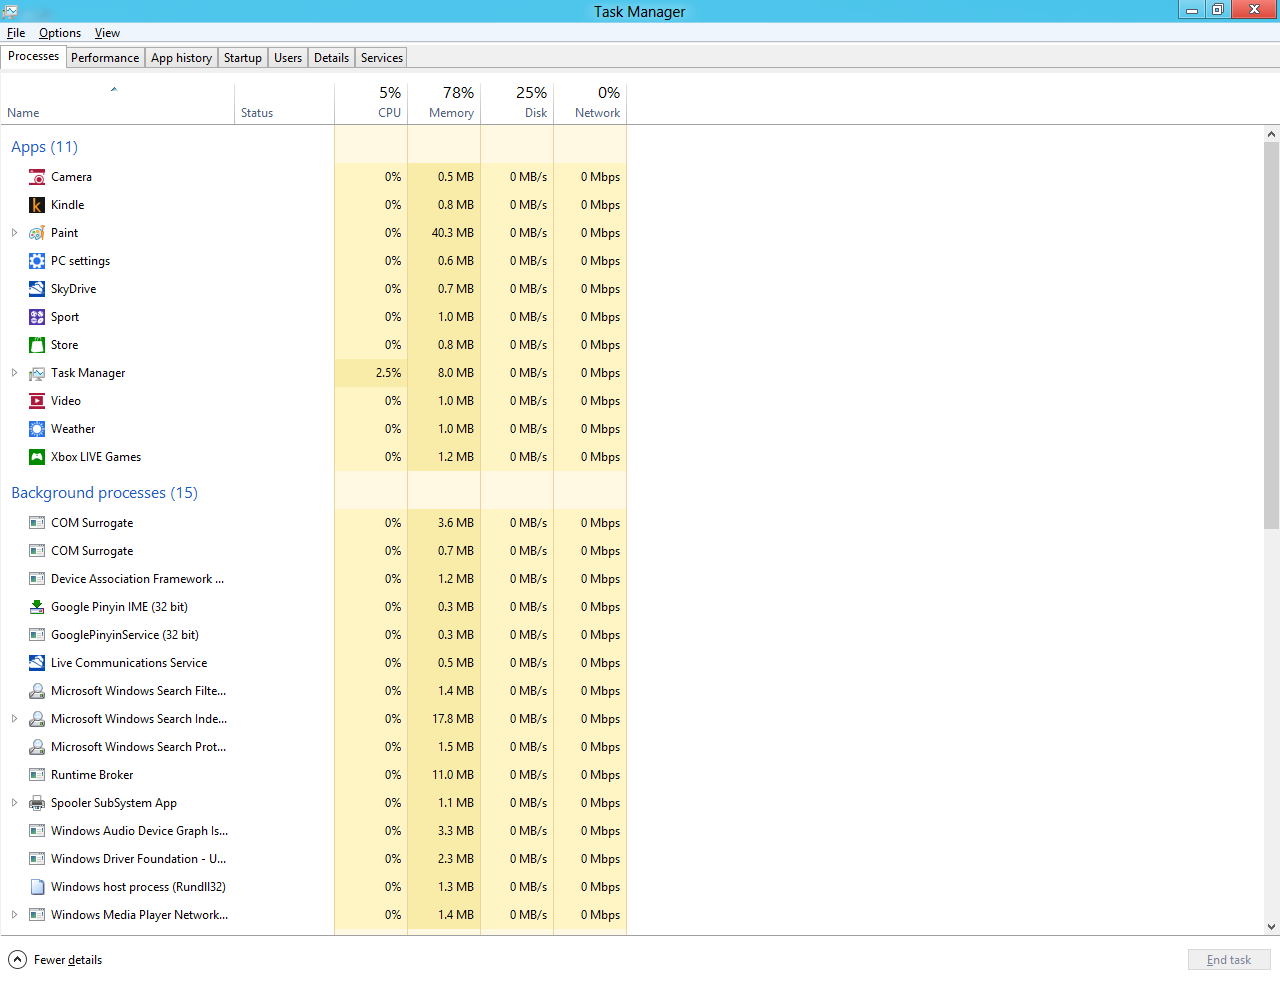Select the Windows Driver Foundation row

tap(314, 859)
